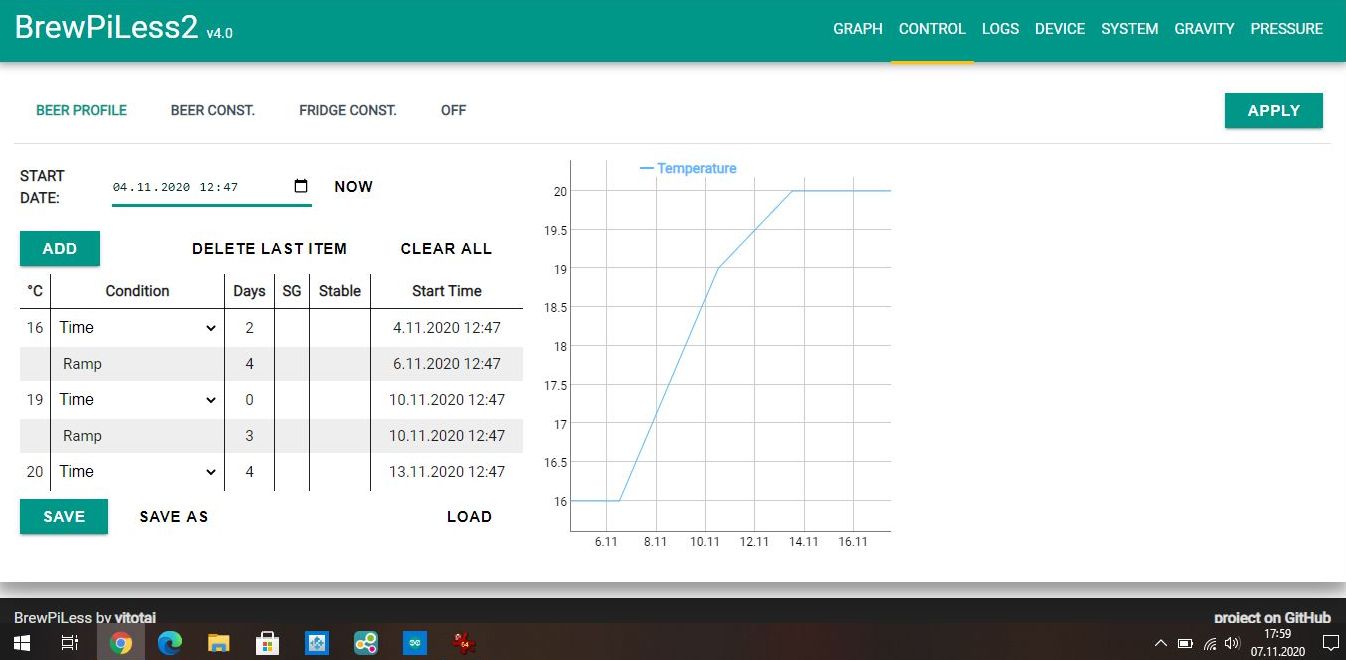
Task: Click Days value 0 in the 19°C row
Action: click(249, 399)
